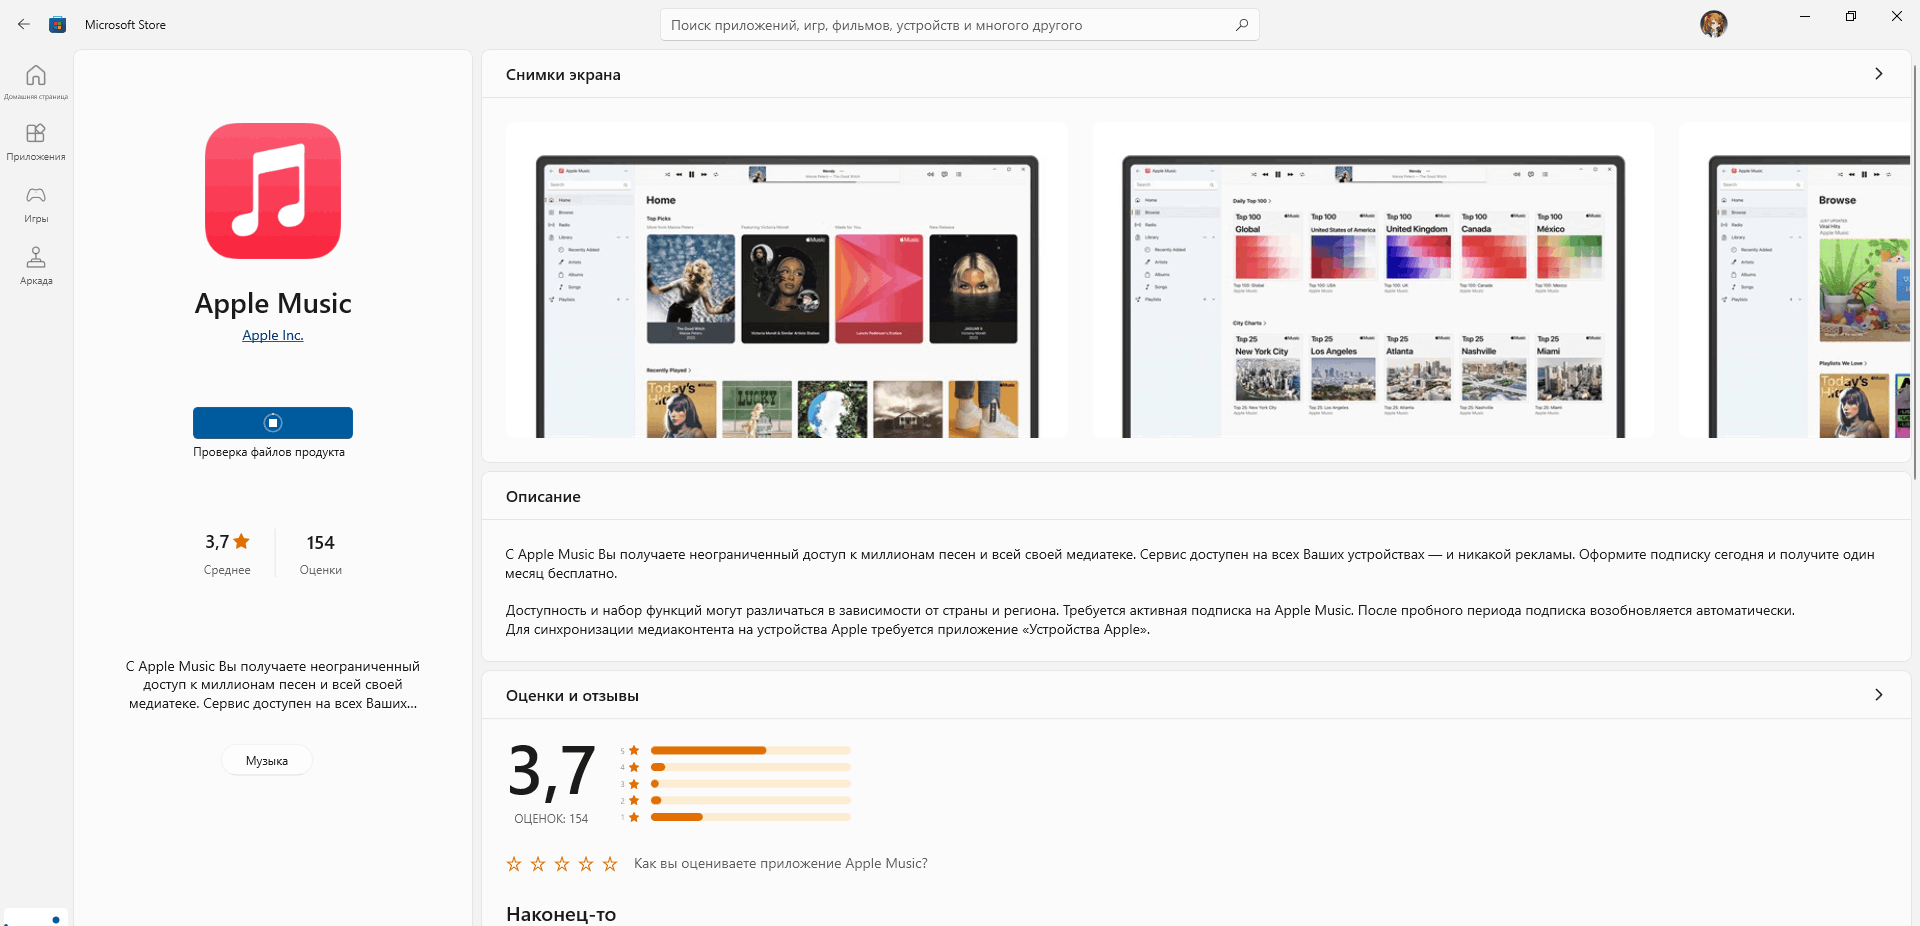Click the Оценки и отзывы heading
The height and width of the screenshot is (926, 1920).
[572, 696]
